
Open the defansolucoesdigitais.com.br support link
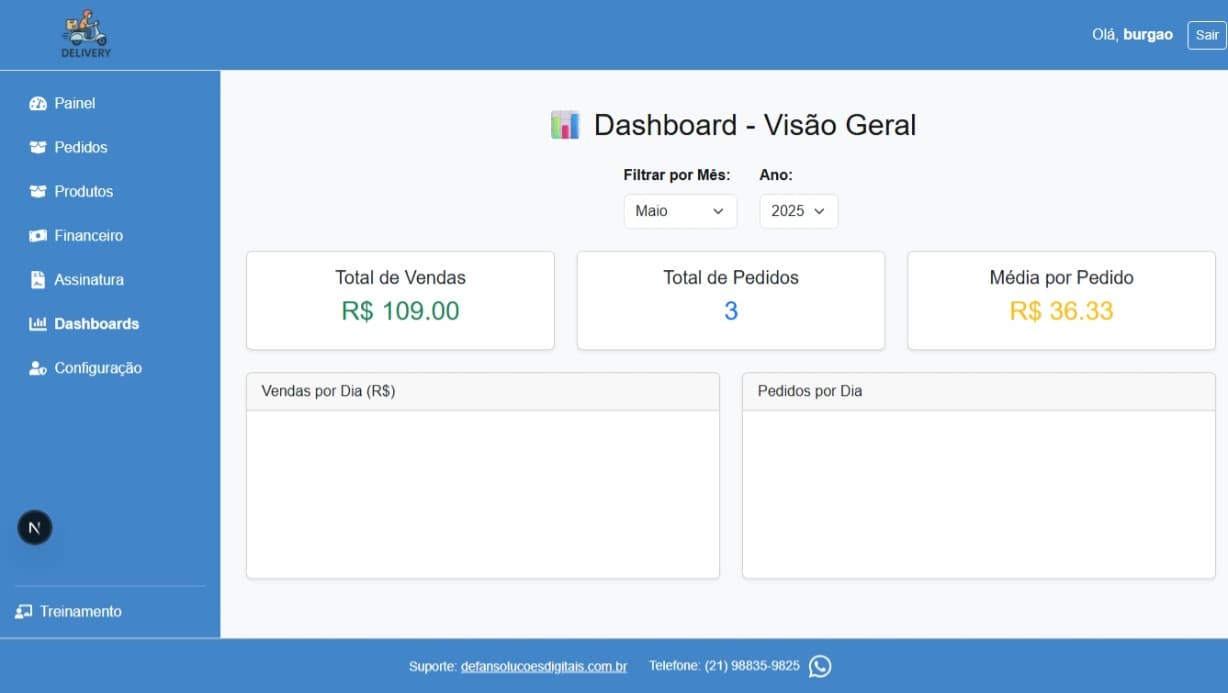(x=543, y=665)
